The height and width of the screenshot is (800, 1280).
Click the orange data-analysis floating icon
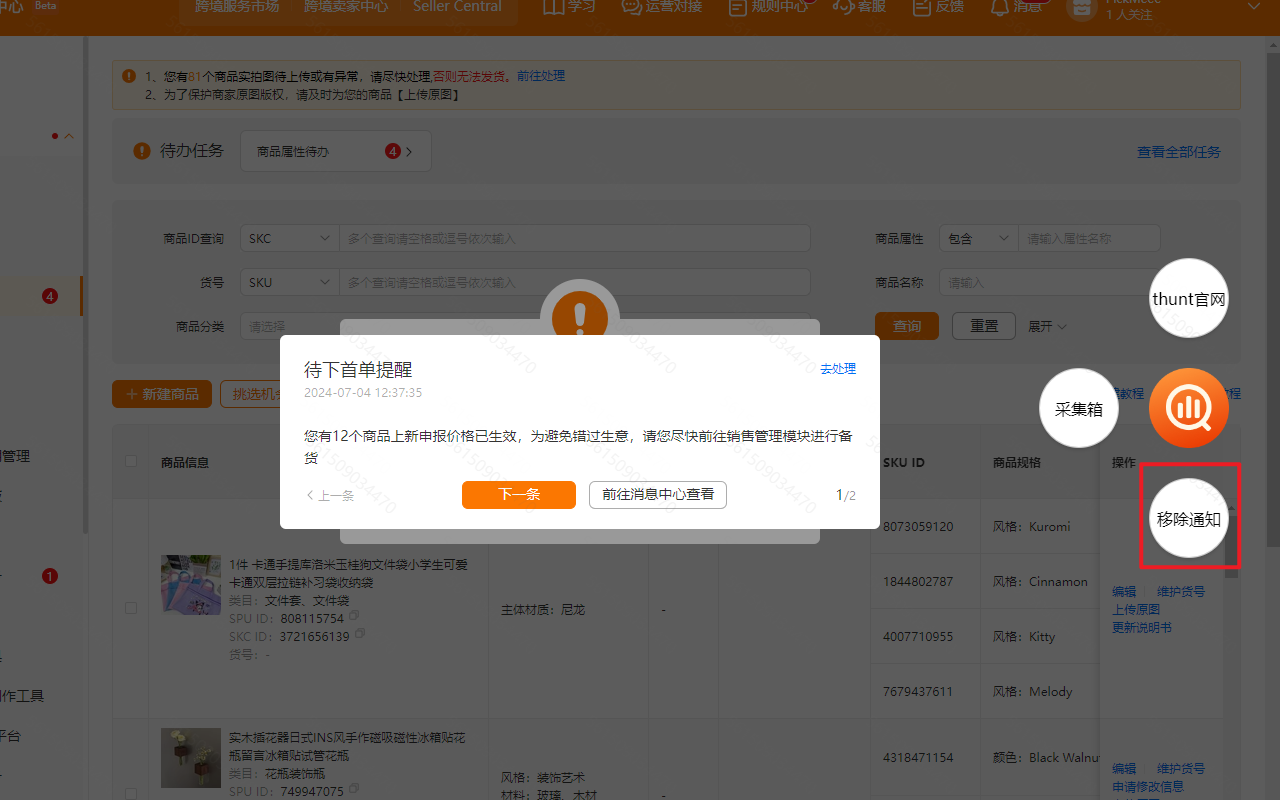pyautogui.click(x=1189, y=408)
